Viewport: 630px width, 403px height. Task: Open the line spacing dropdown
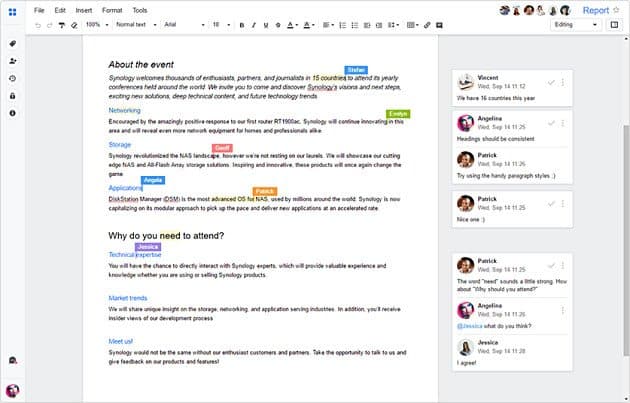(393, 25)
